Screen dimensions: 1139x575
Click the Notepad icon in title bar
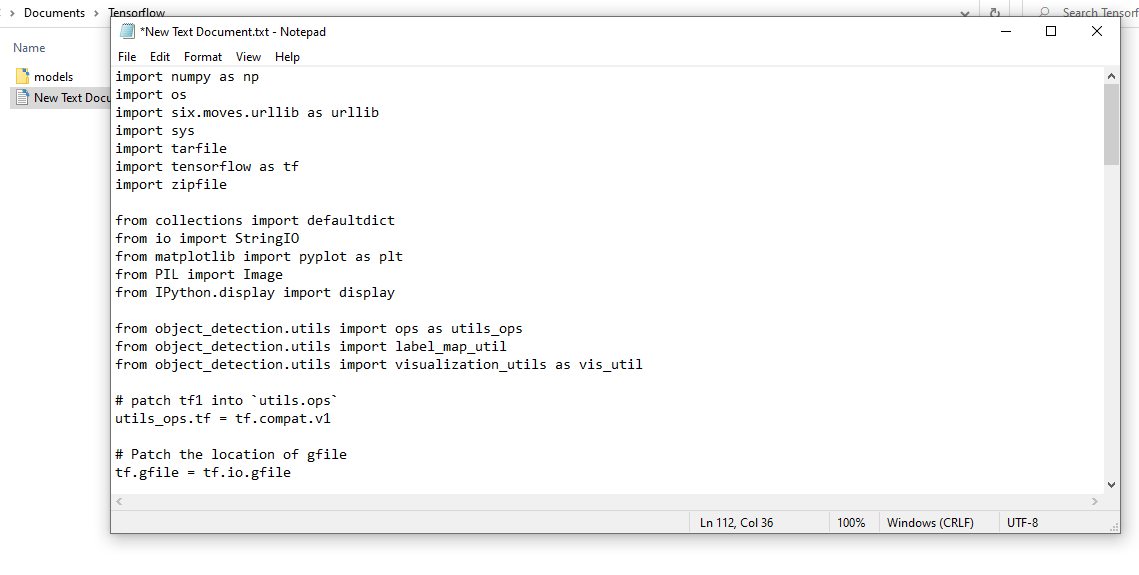pyautogui.click(x=127, y=31)
